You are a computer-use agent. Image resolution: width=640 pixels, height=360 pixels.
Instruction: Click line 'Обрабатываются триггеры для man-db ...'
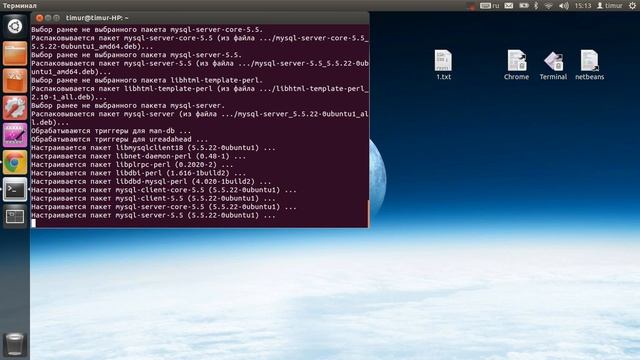[111, 131]
